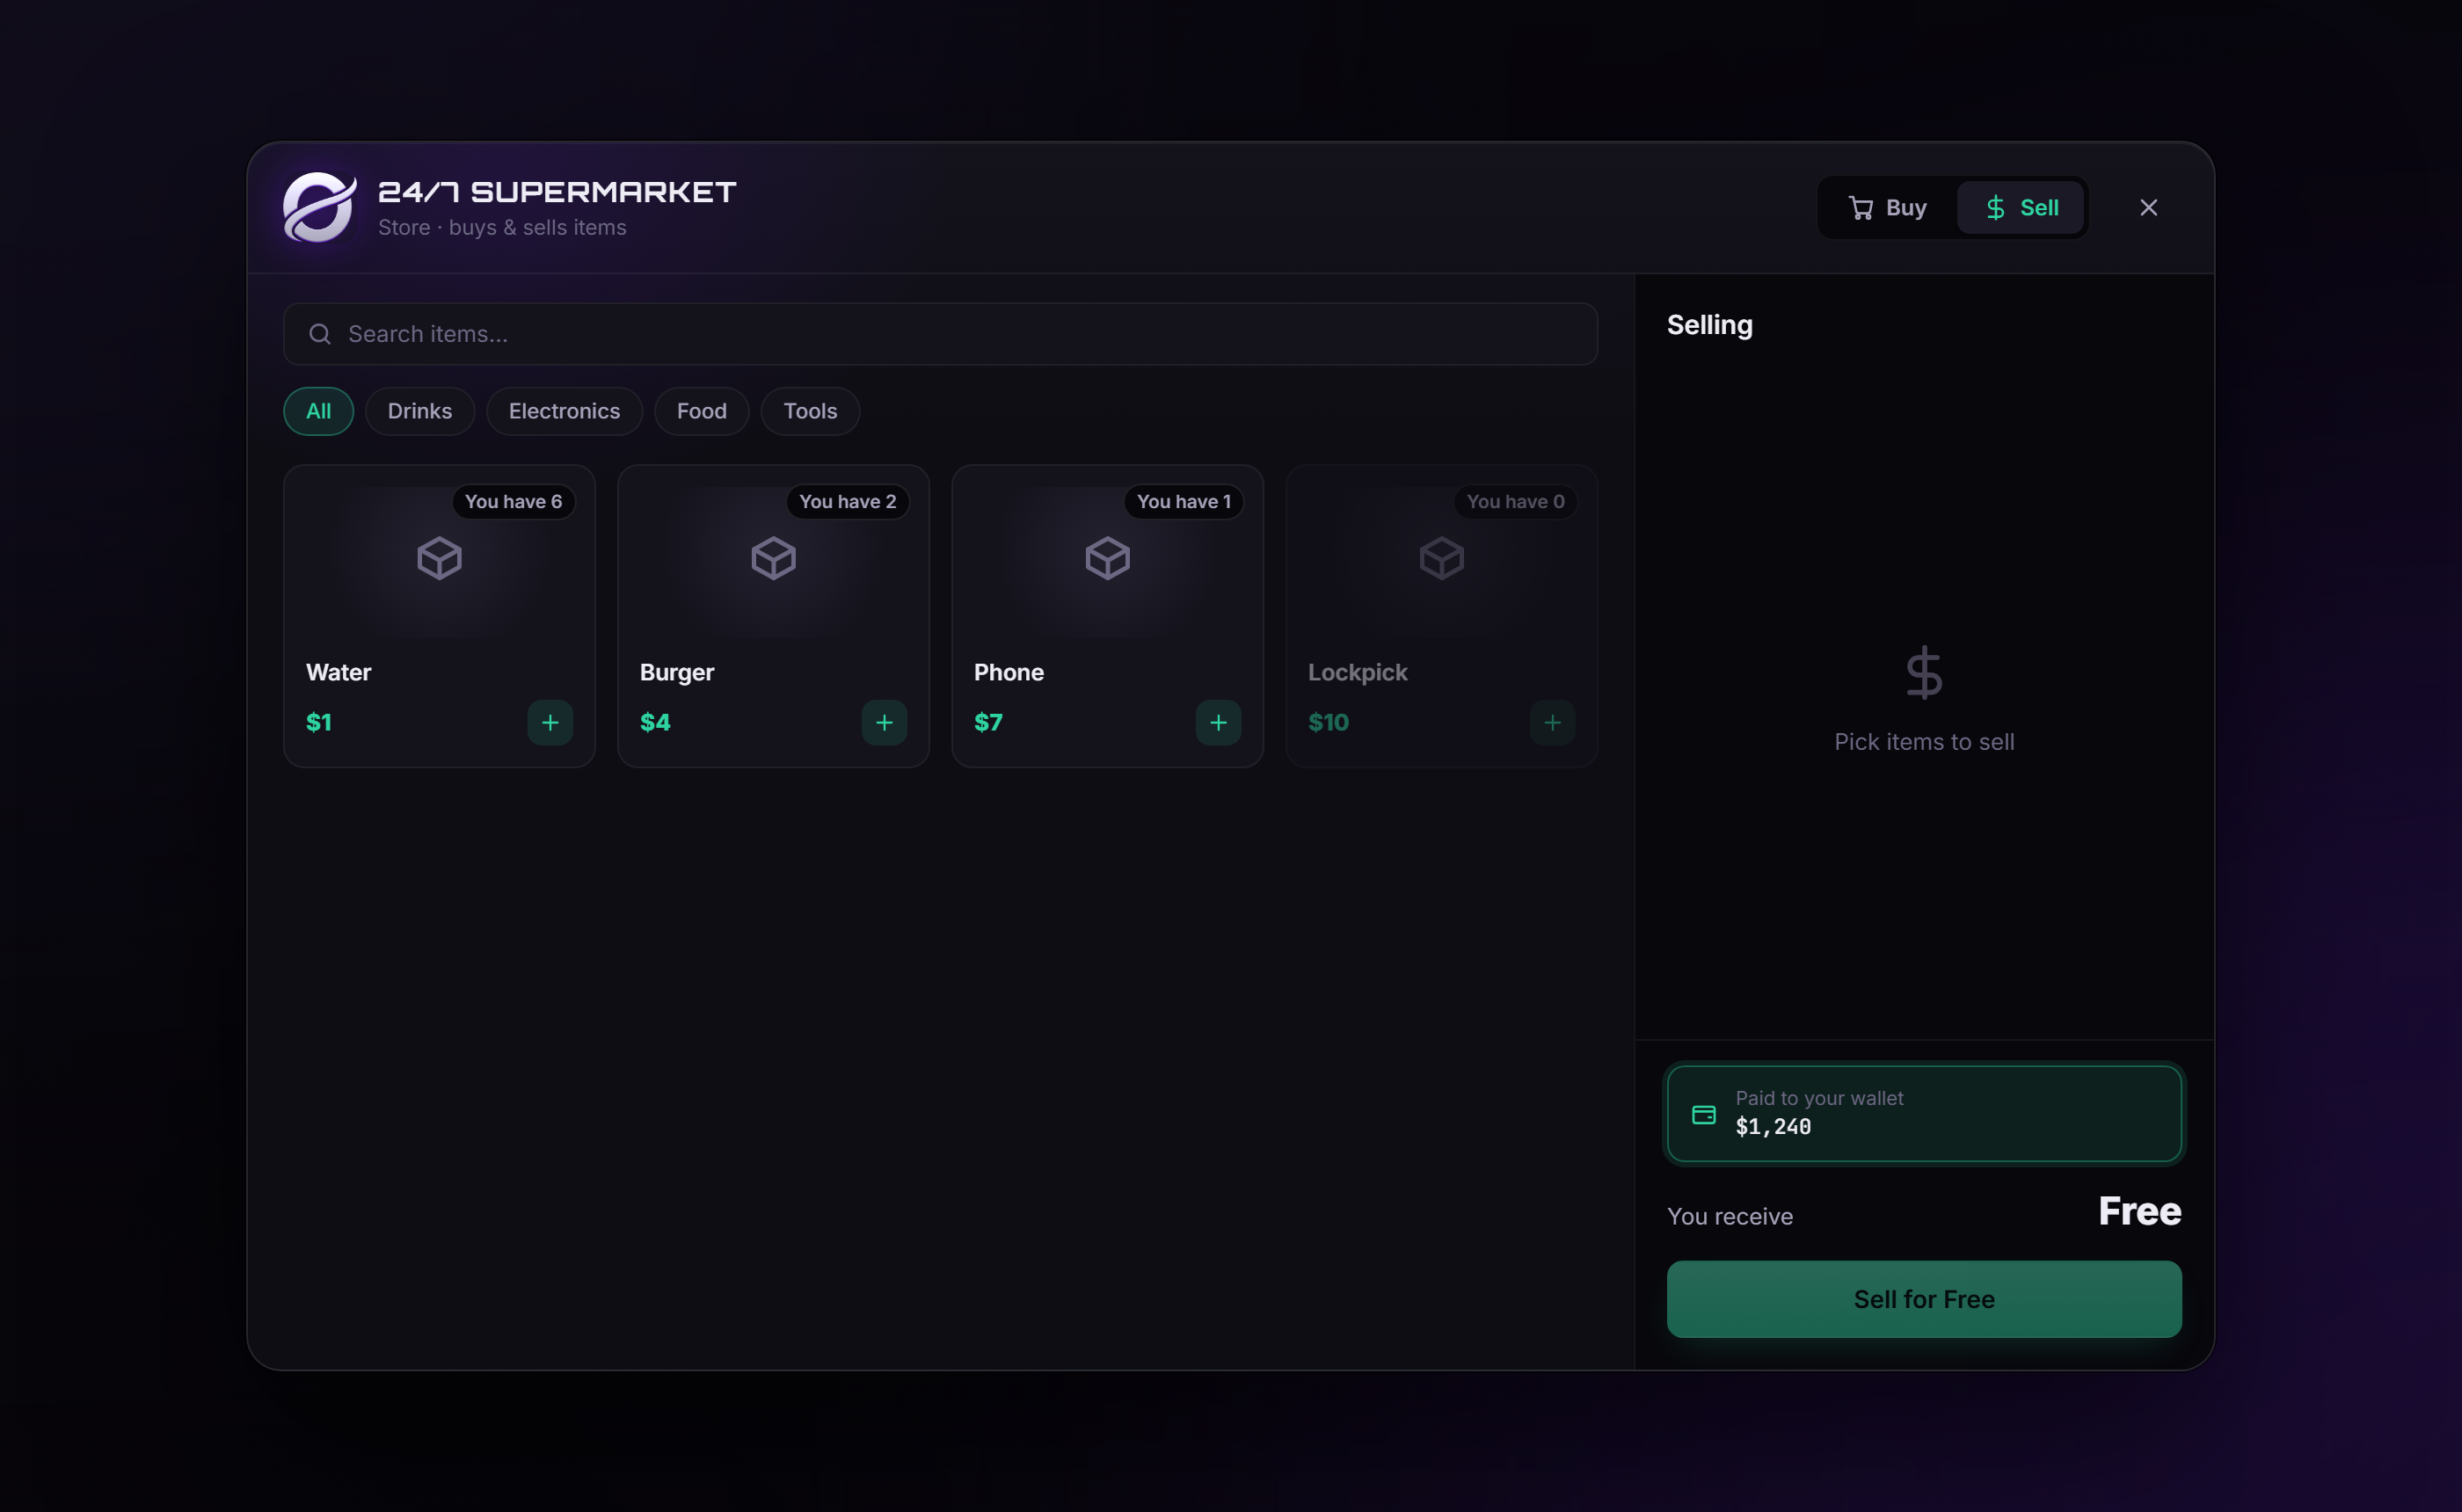Click the Phone box placeholder image
Screen dimensions: 2462x1512
(1107, 558)
